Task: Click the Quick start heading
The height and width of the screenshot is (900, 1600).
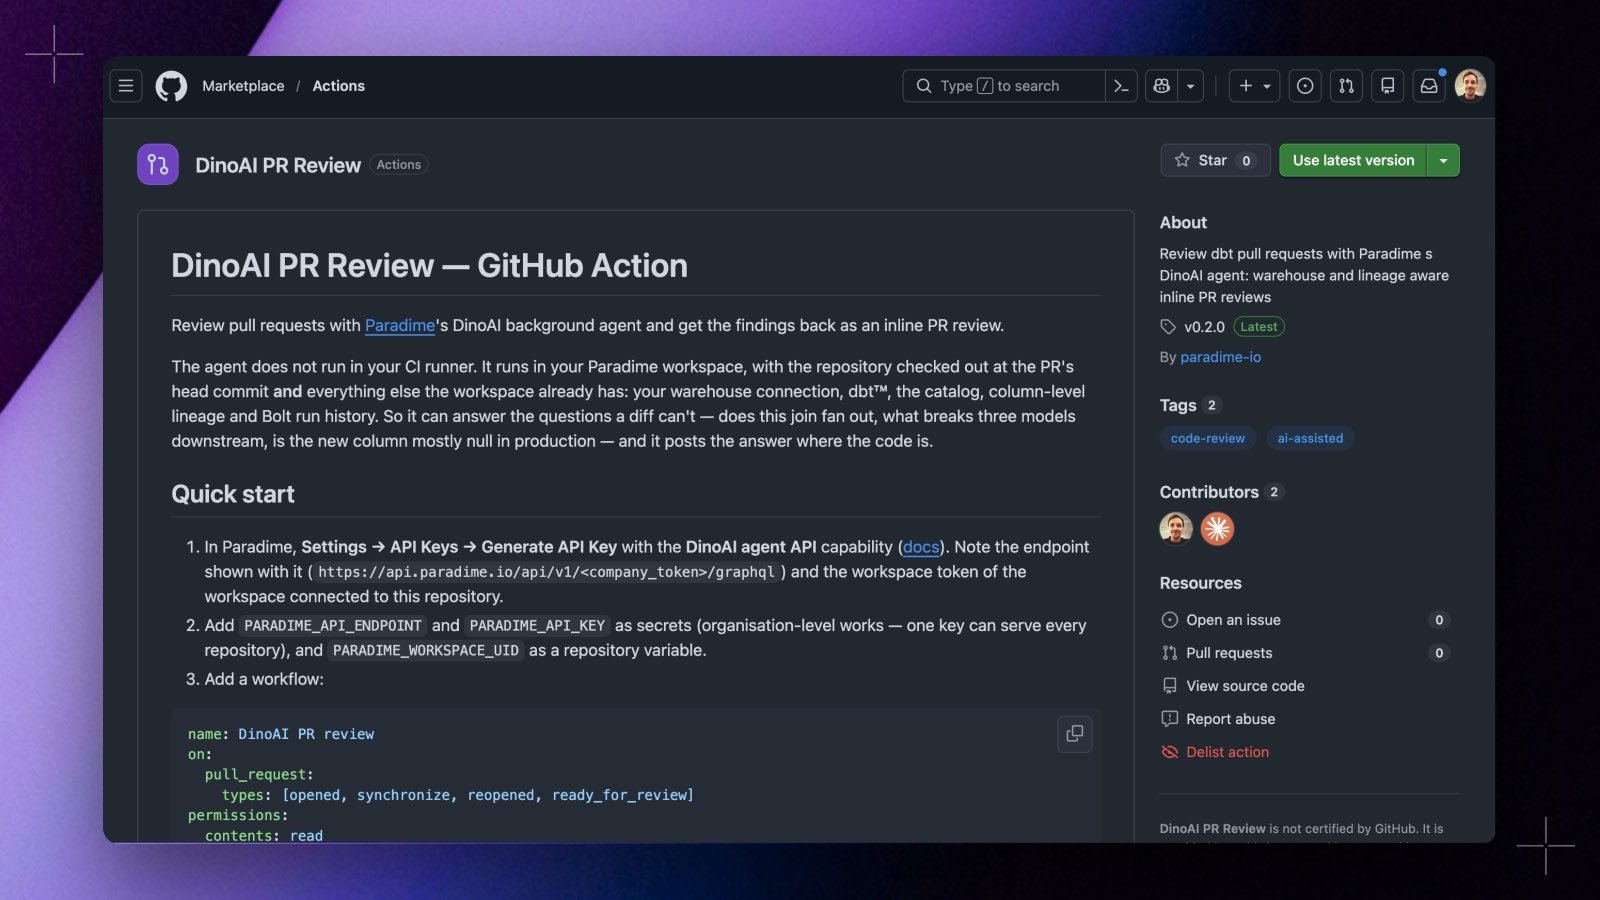Action: point(233,494)
